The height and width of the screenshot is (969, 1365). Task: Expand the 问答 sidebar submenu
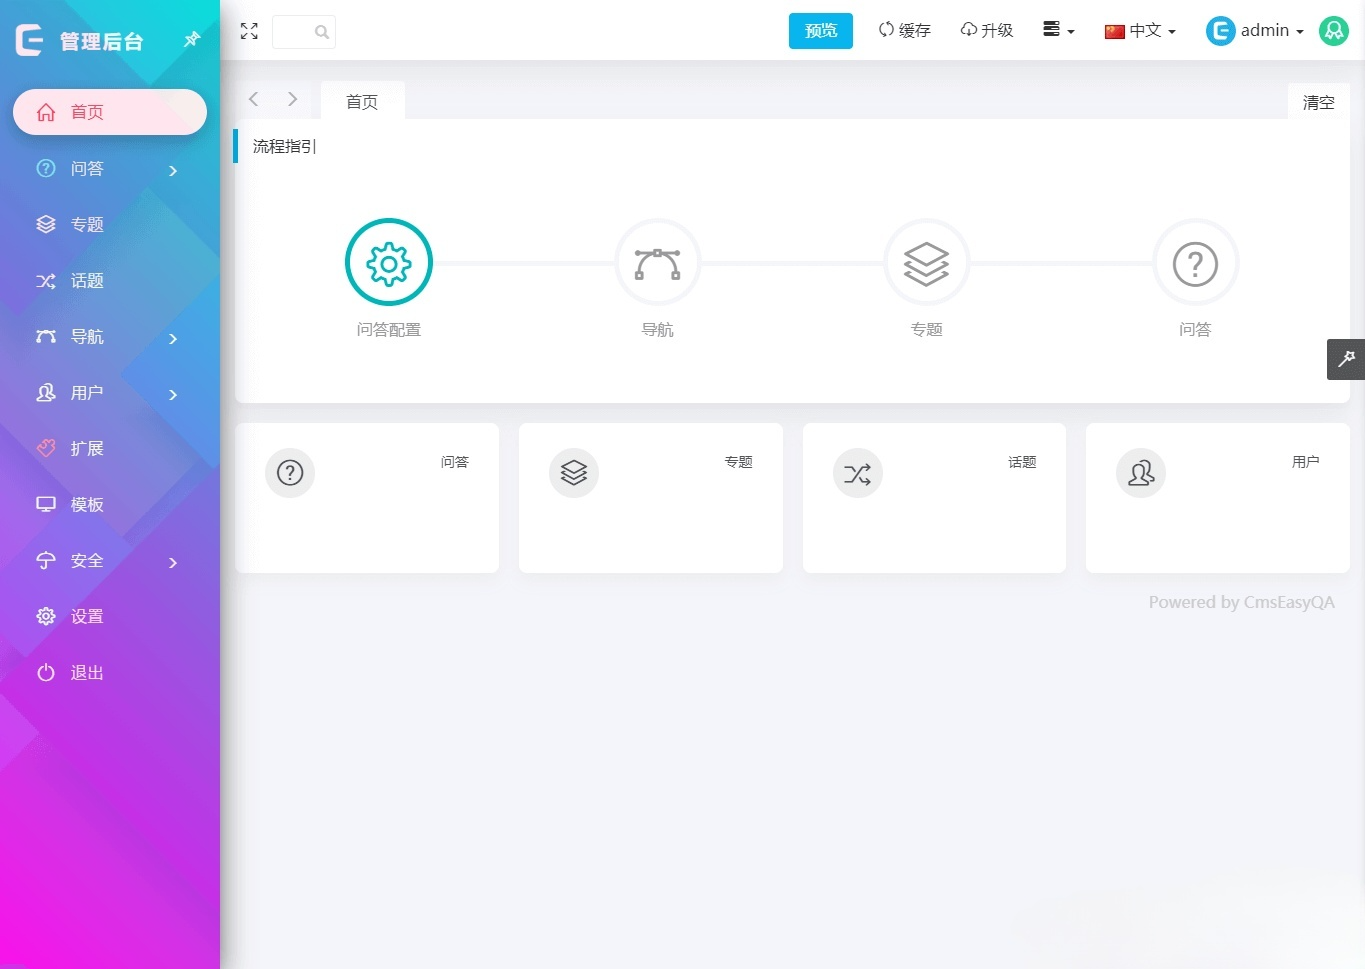coord(171,170)
